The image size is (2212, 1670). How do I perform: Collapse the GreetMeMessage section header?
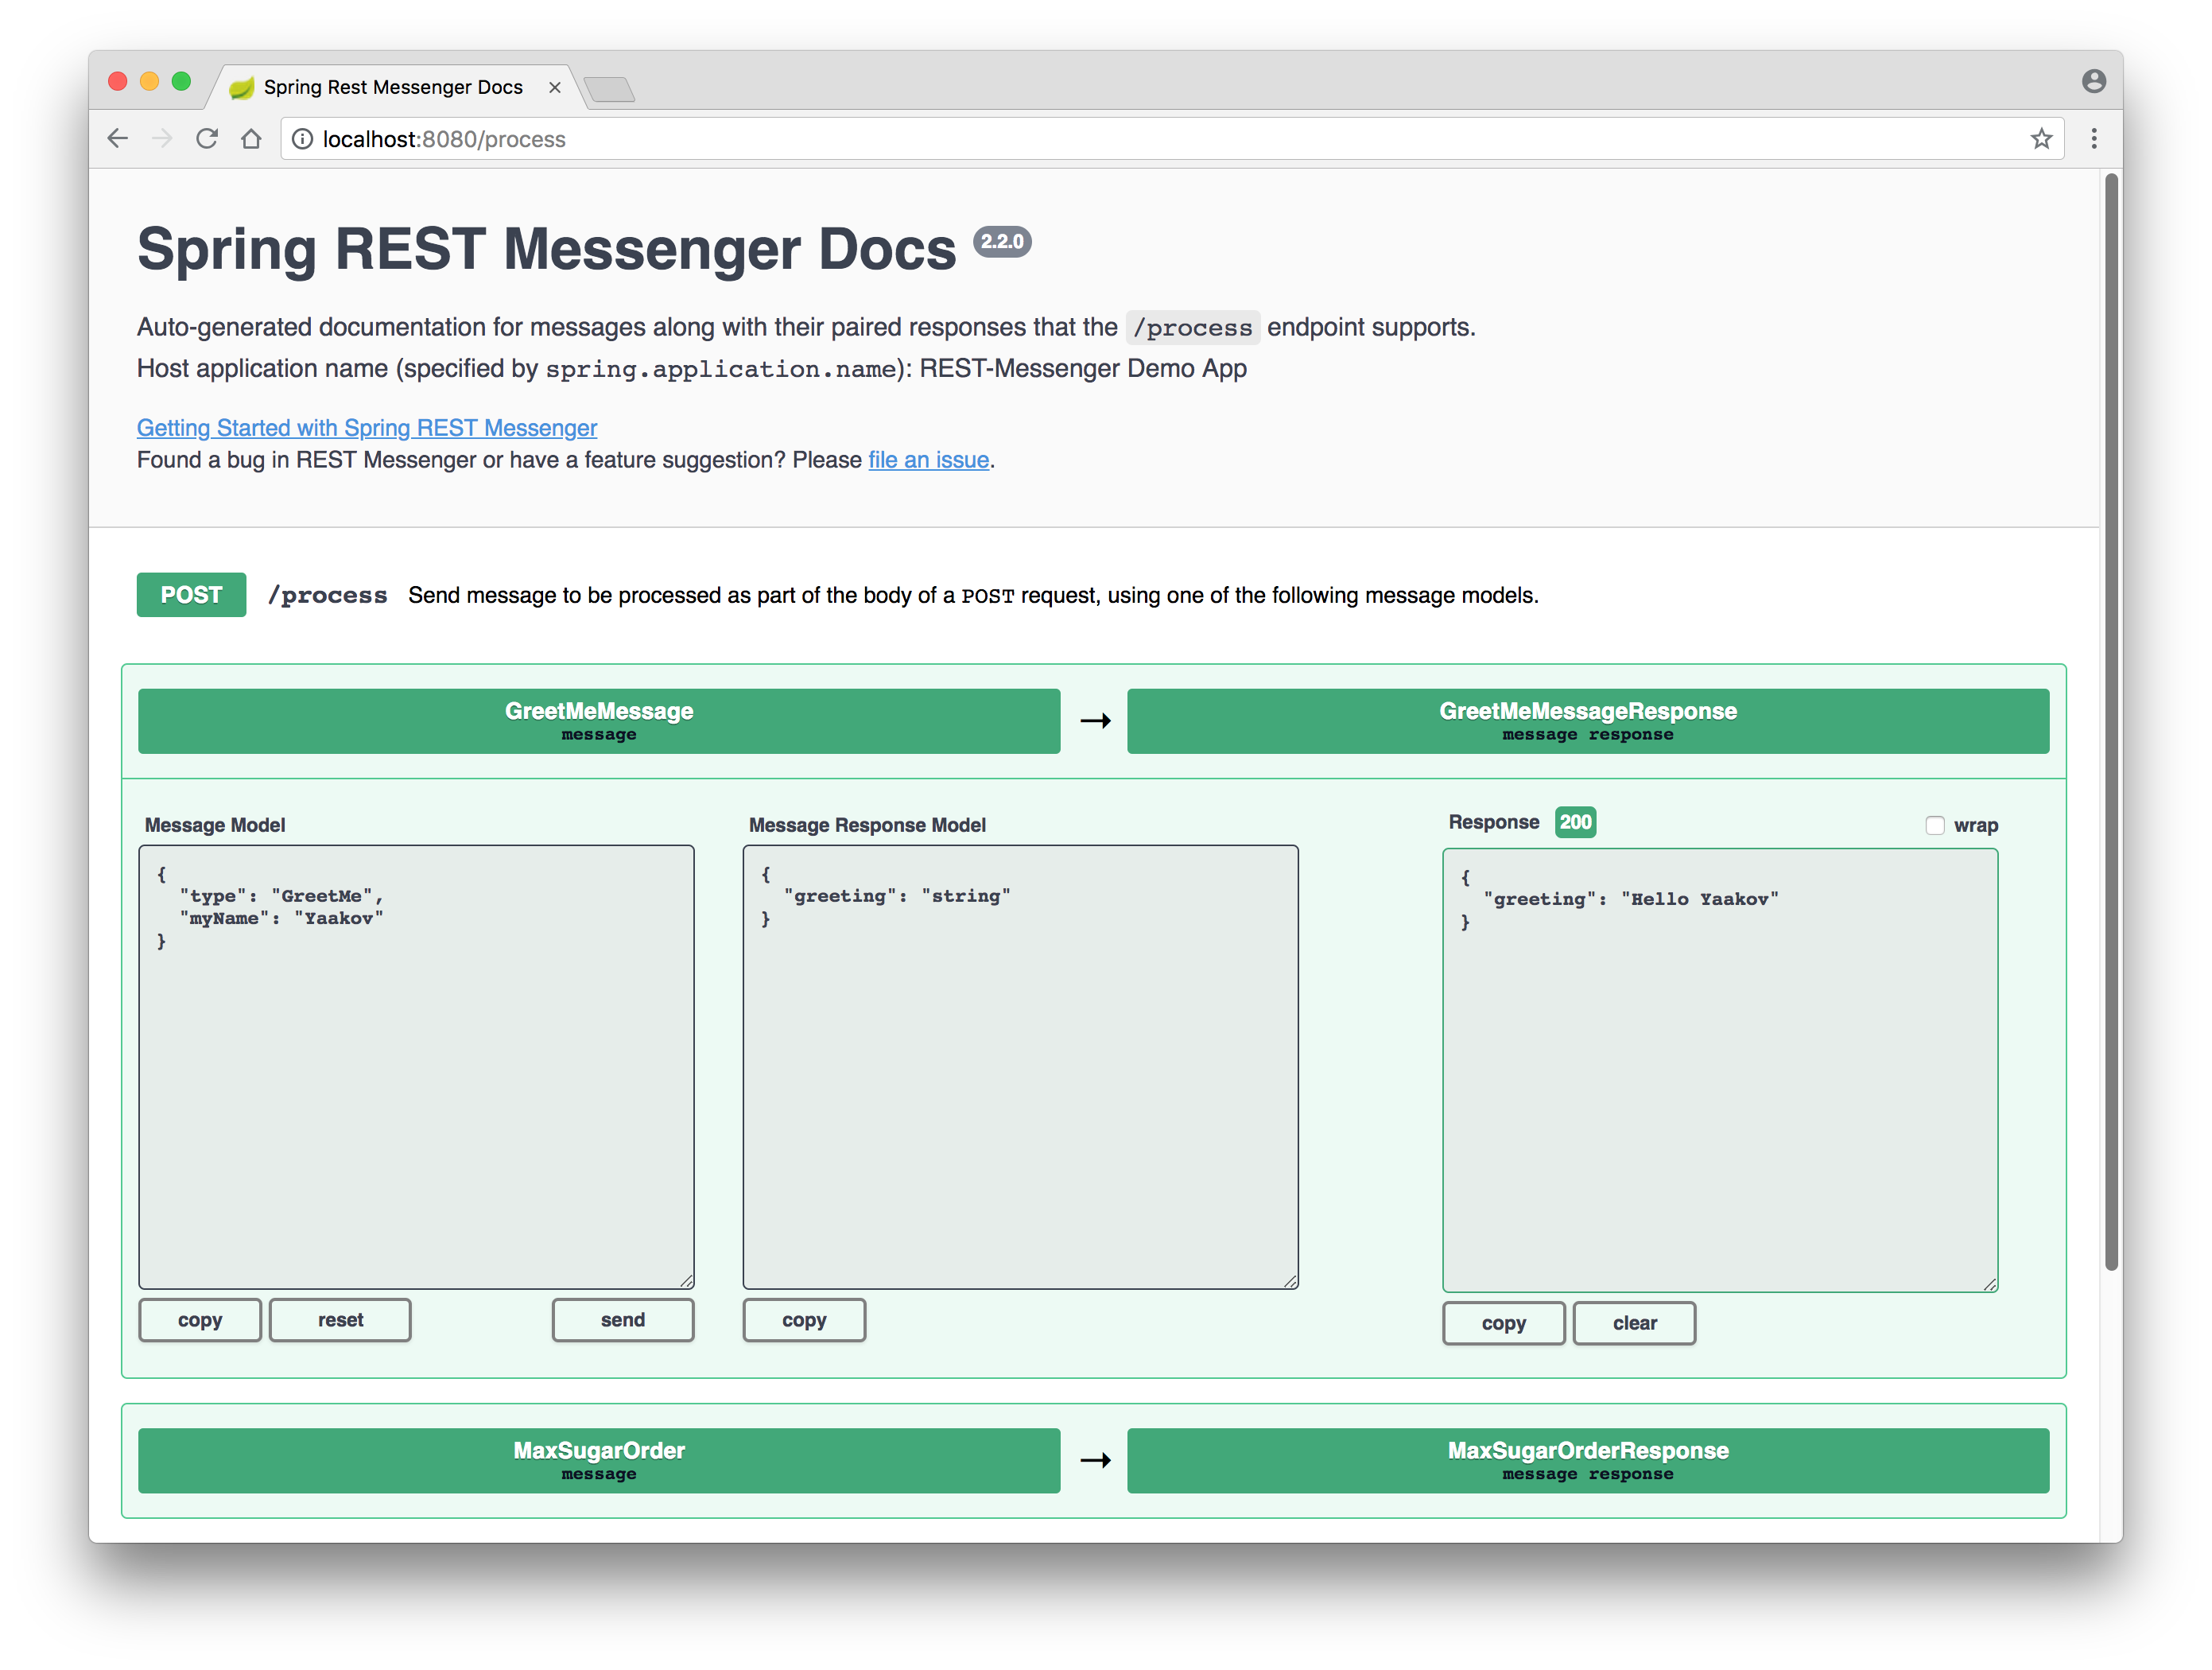coord(598,720)
